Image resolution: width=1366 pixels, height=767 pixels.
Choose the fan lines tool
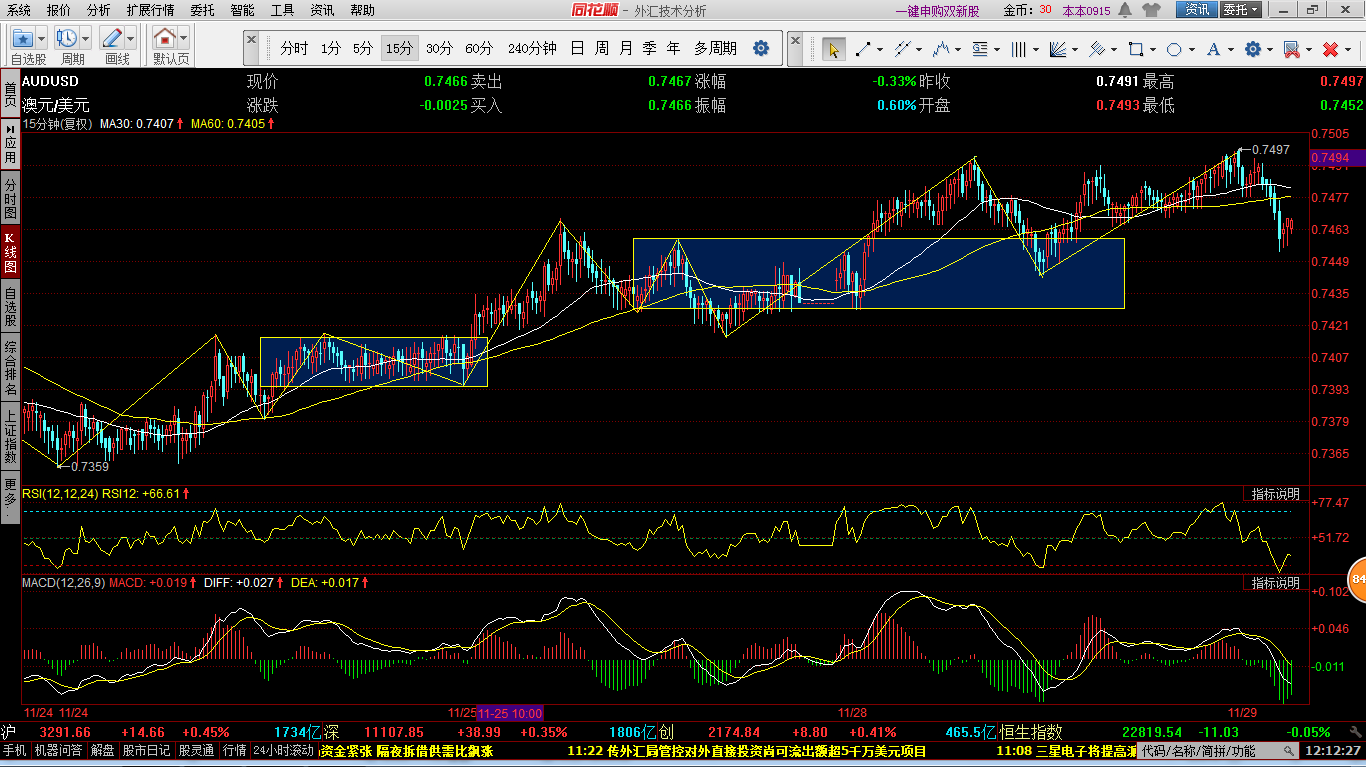(1059, 49)
